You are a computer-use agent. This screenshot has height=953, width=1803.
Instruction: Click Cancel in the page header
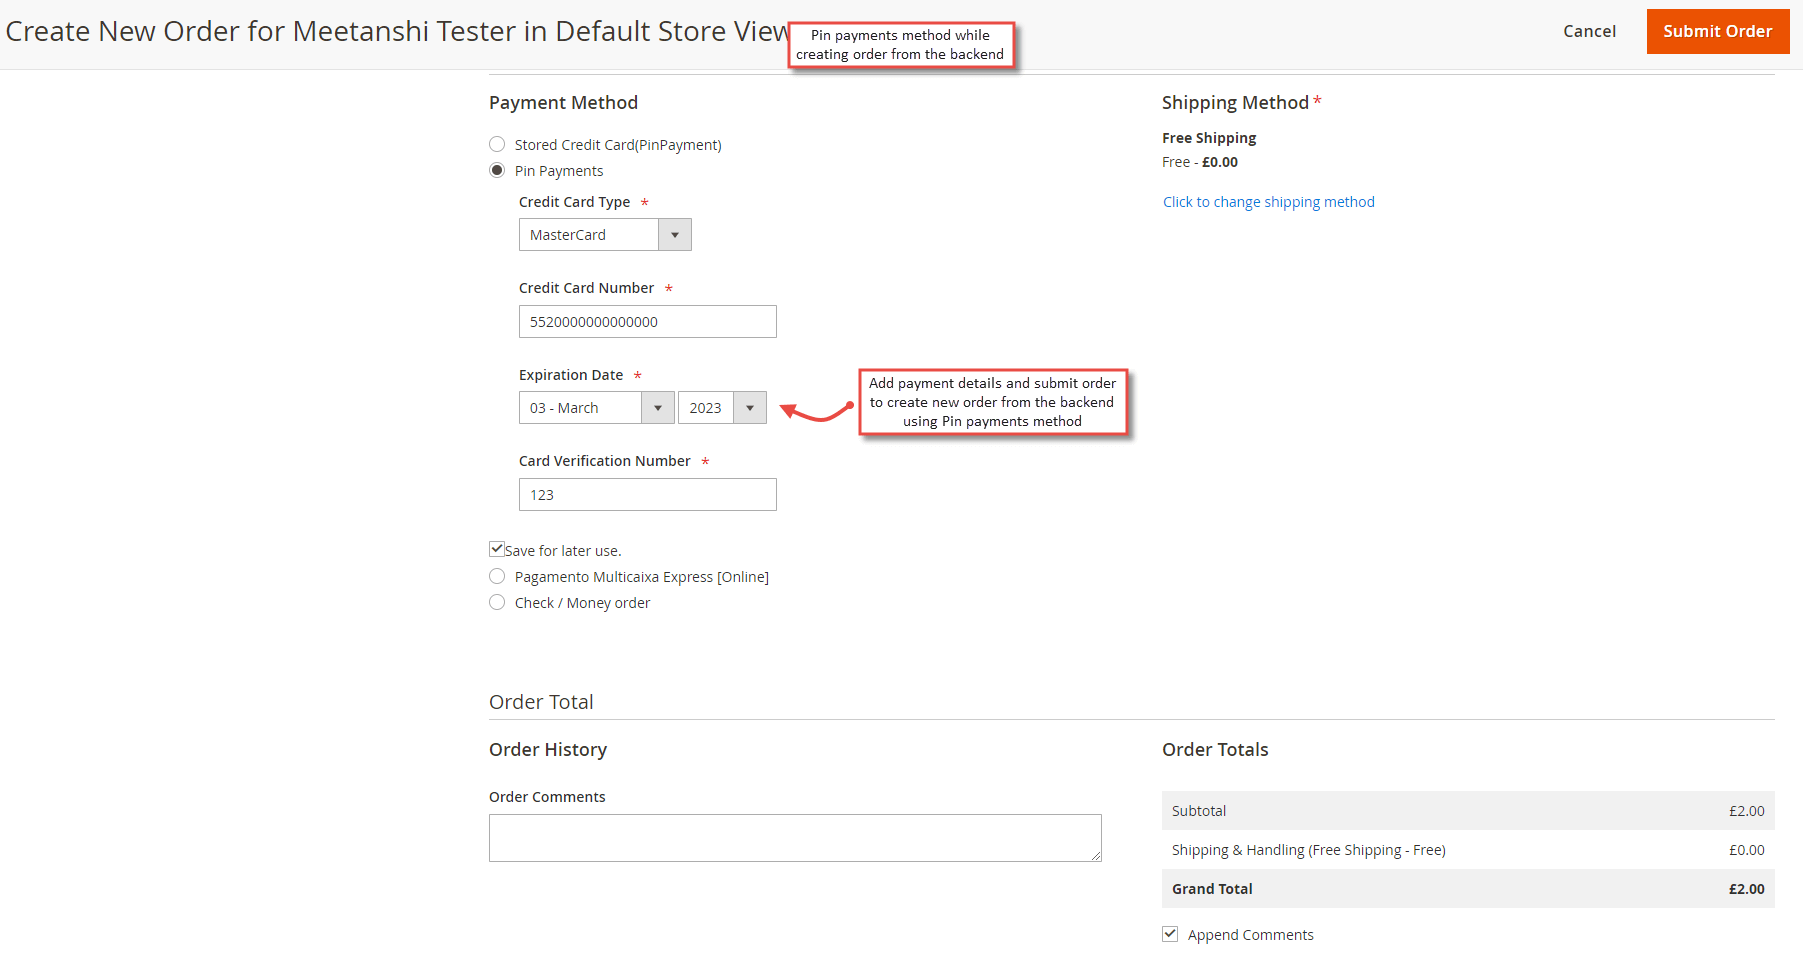pos(1589,32)
